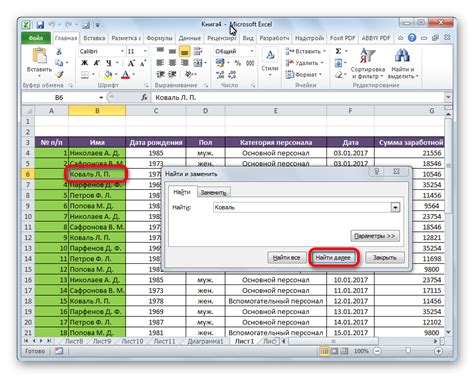This screenshot has height=378, width=474.
Task: Expand the Удалить cells dropdown
Action: pyautogui.click(x=322, y=63)
